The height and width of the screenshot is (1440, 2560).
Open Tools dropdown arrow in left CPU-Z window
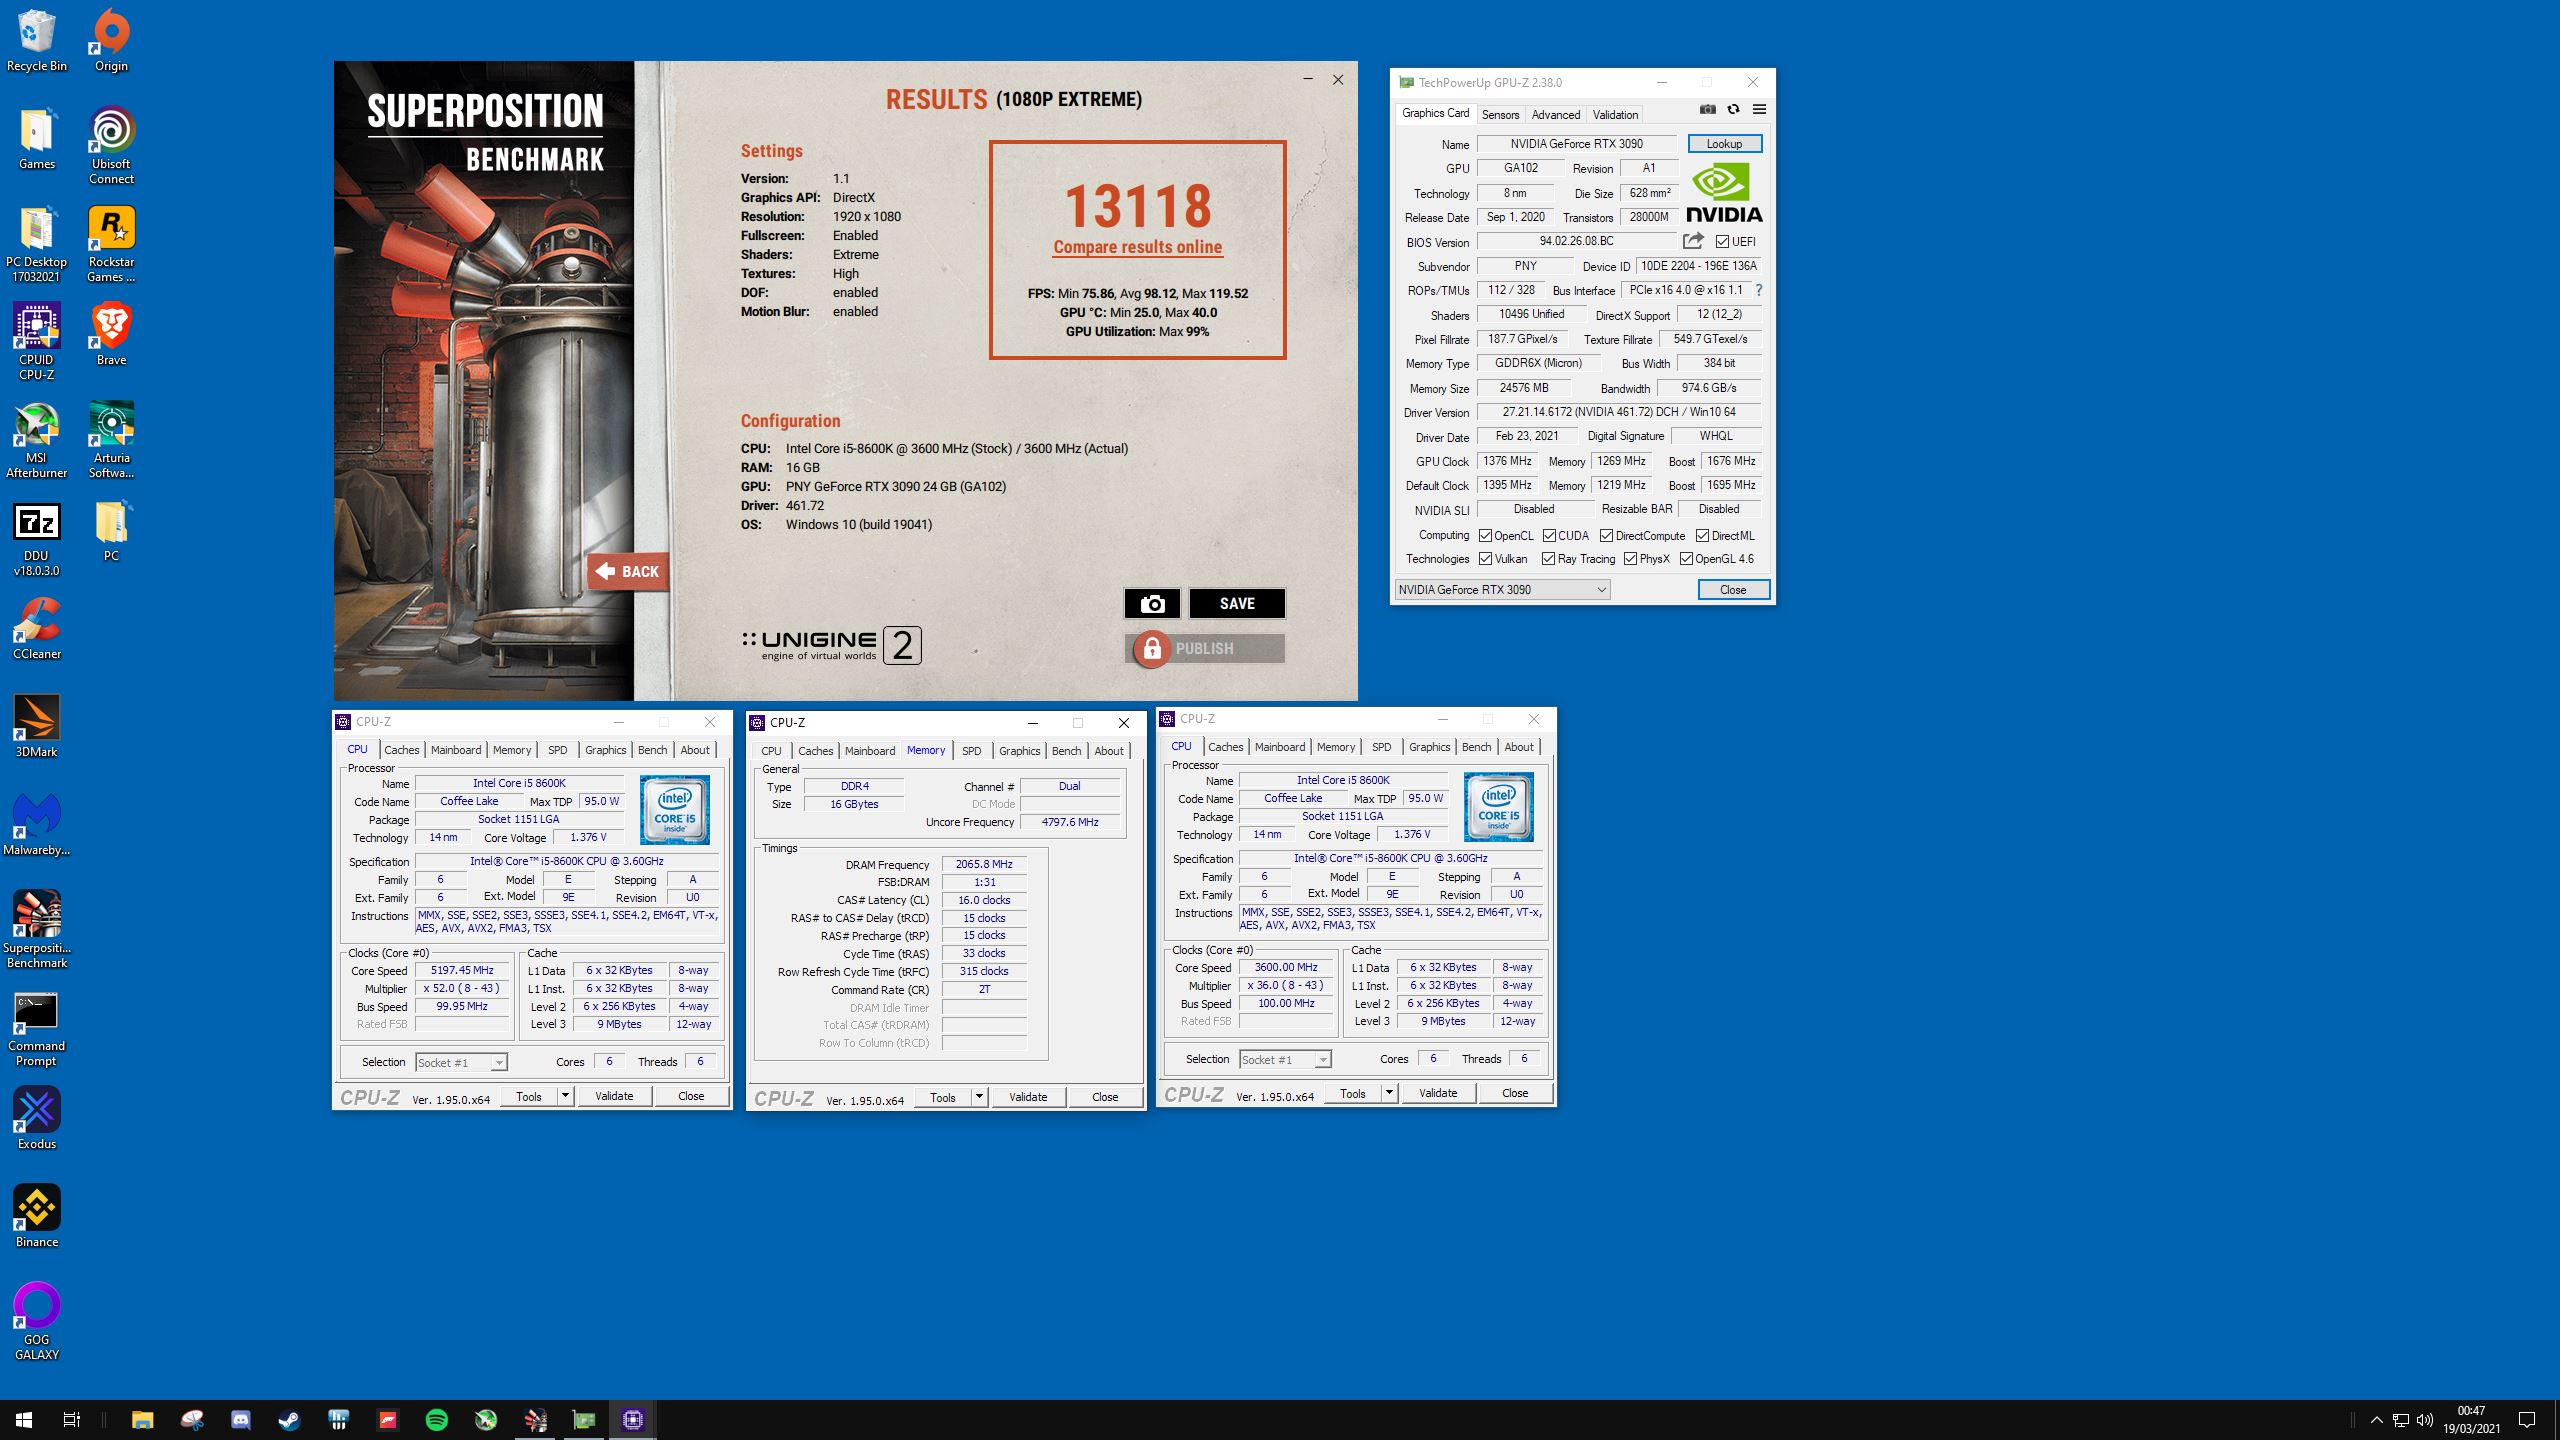[565, 1096]
